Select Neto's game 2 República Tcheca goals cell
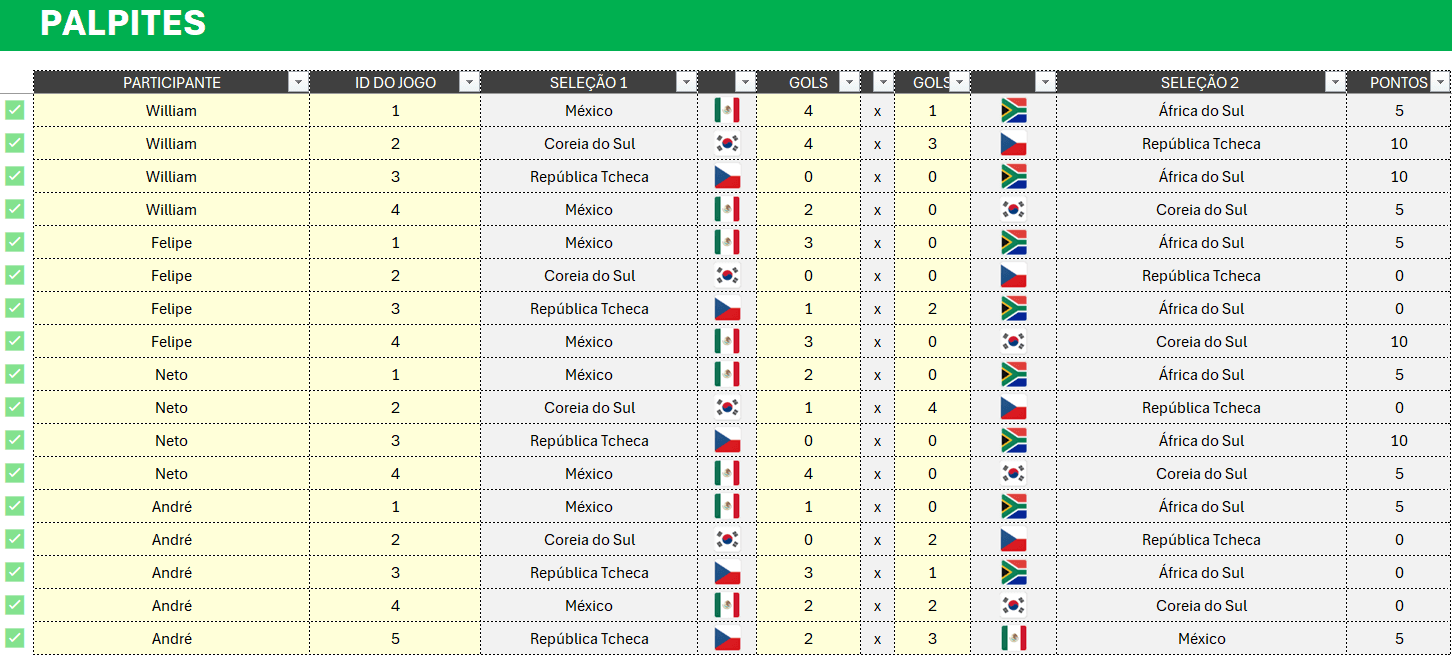Image resolution: width=1452 pixels, height=655 pixels. (932, 408)
